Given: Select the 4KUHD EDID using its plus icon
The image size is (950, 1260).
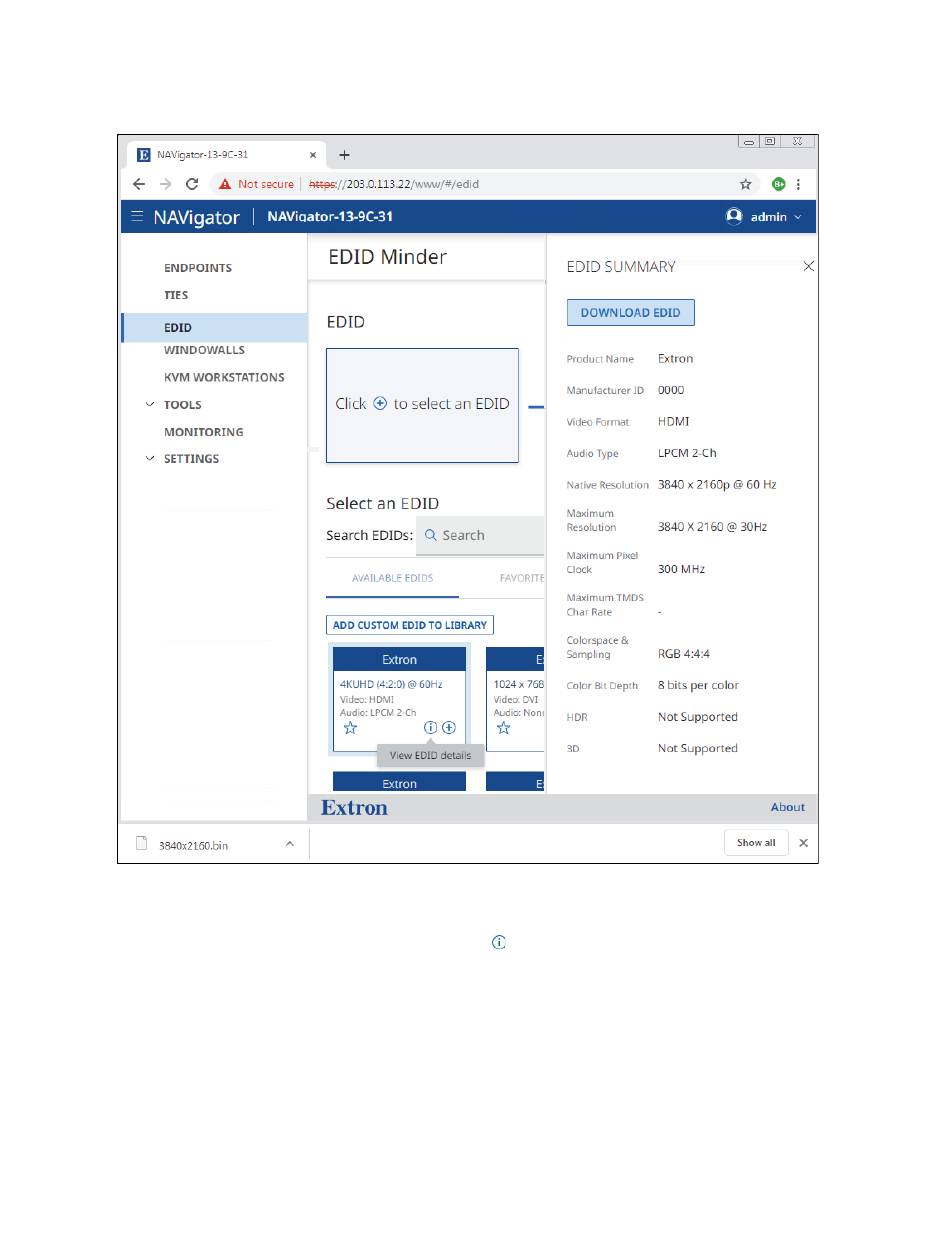Looking at the screenshot, I should (x=449, y=728).
